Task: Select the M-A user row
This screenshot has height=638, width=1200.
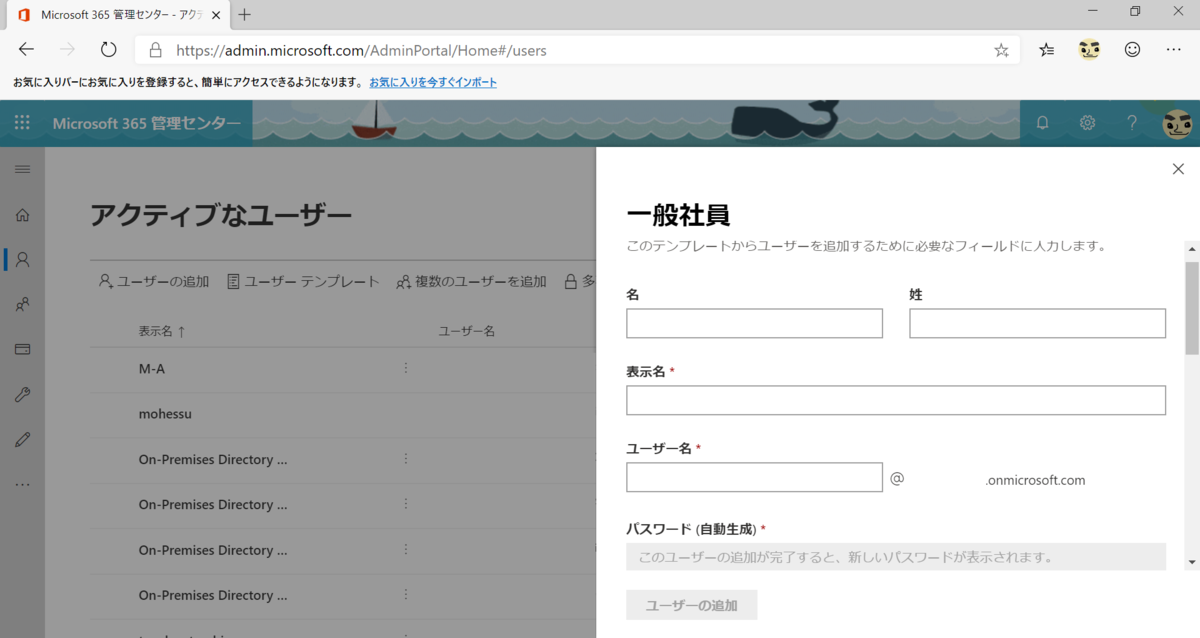Action: [x=343, y=368]
